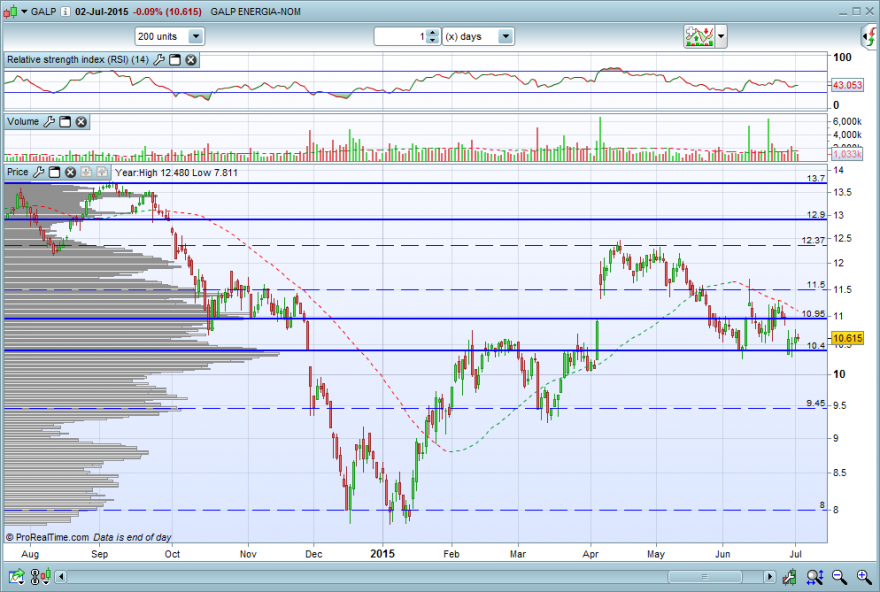Click the period multiplier input field
This screenshot has height=592, width=880.
click(401, 36)
